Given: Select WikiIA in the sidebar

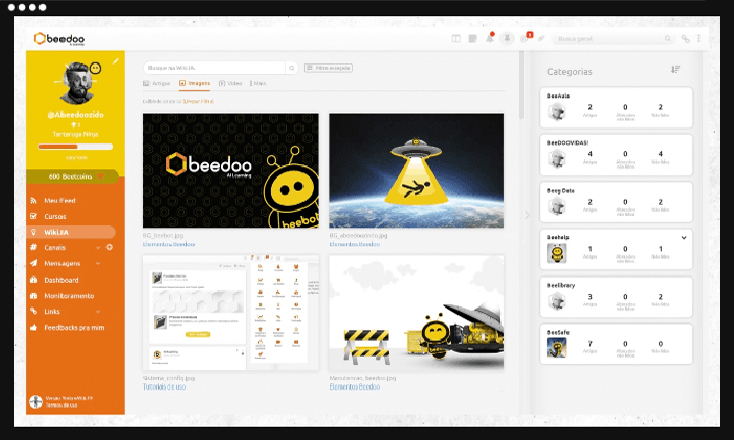Looking at the screenshot, I should [71, 232].
